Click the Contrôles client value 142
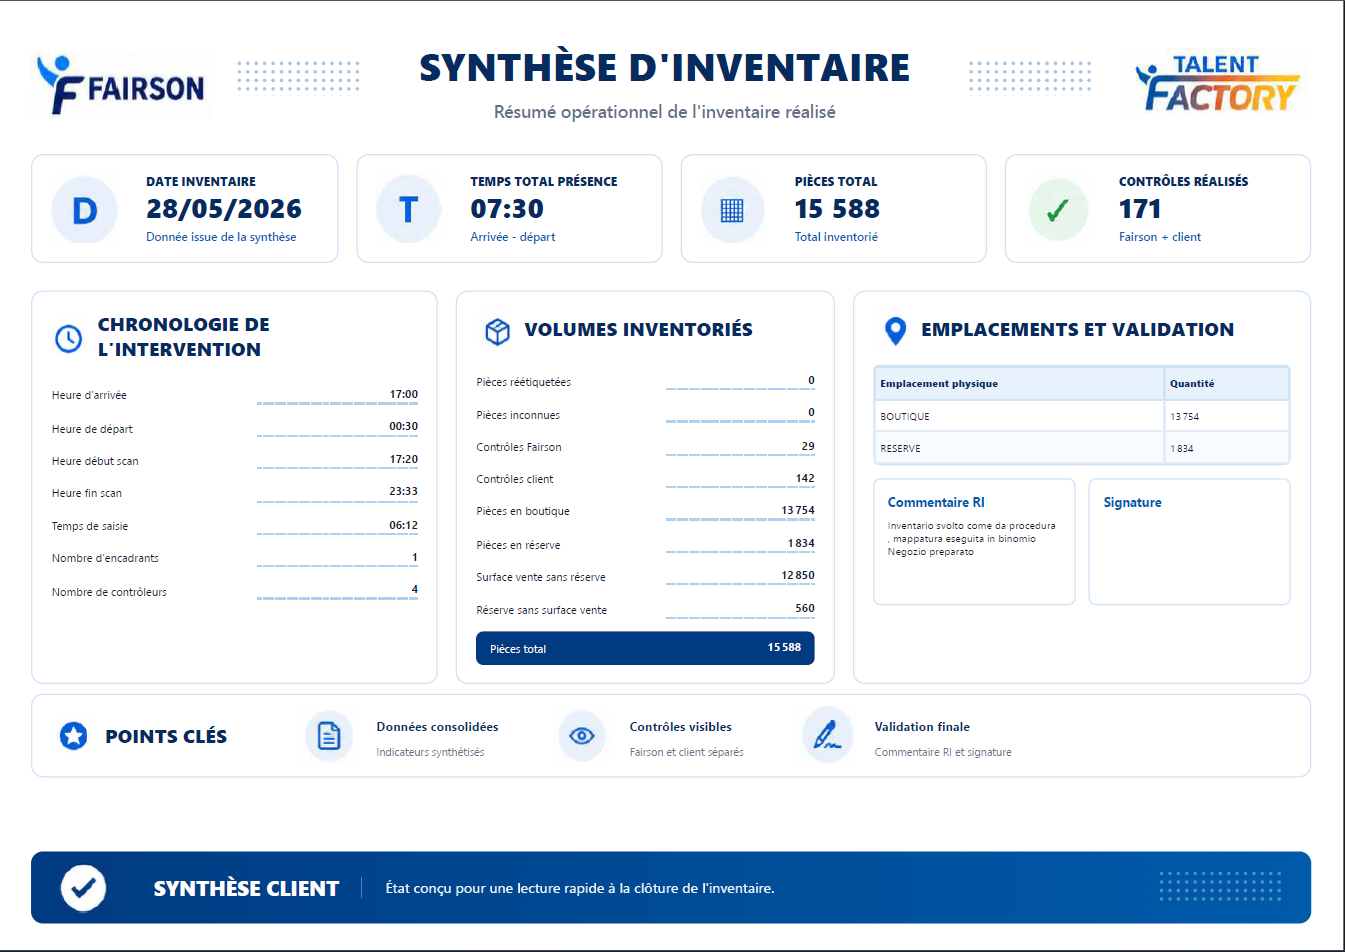The image size is (1345, 952). click(x=805, y=478)
